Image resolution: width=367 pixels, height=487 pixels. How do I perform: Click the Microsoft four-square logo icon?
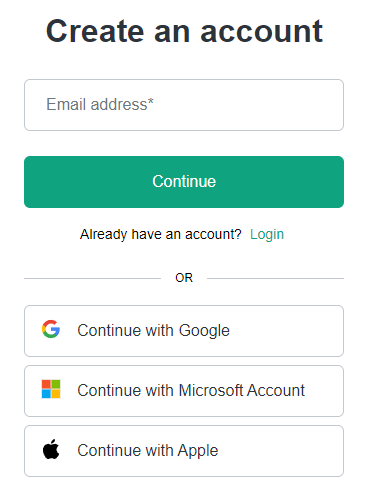coord(51,389)
